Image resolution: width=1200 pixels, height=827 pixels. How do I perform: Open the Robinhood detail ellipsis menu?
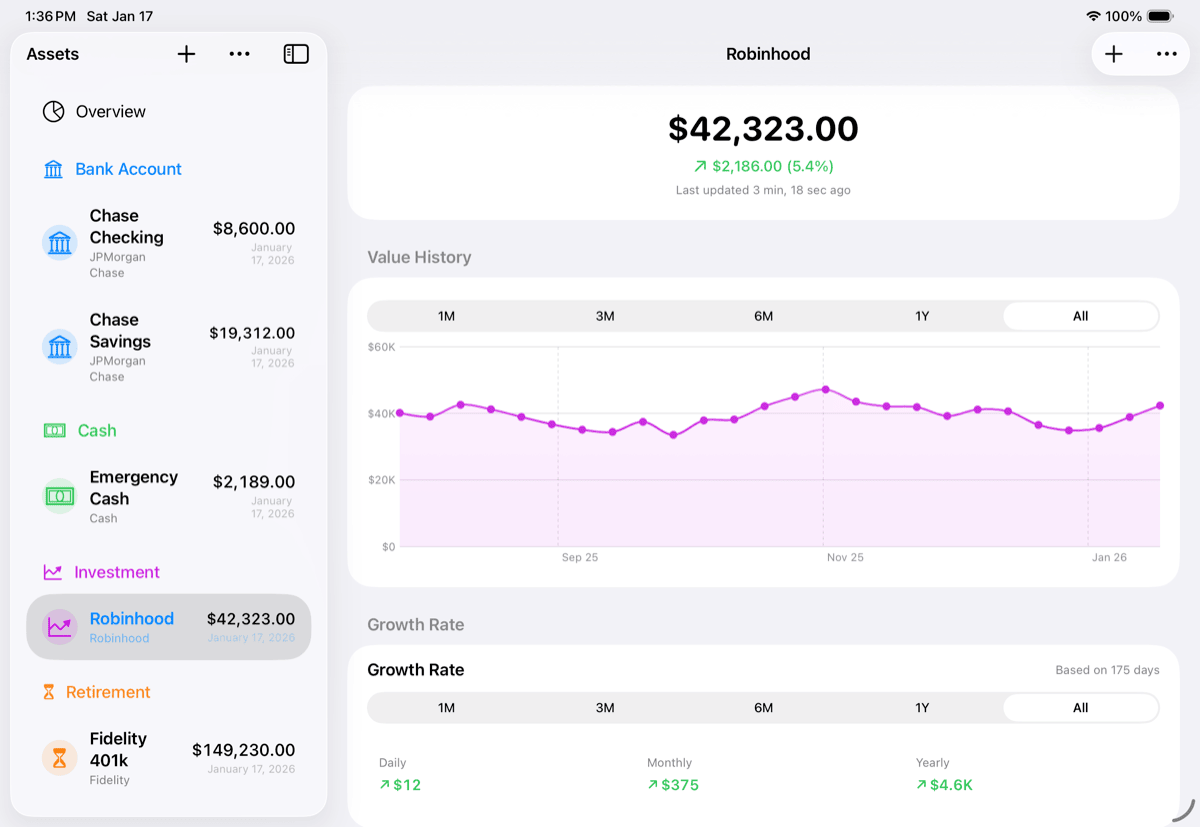point(1166,54)
